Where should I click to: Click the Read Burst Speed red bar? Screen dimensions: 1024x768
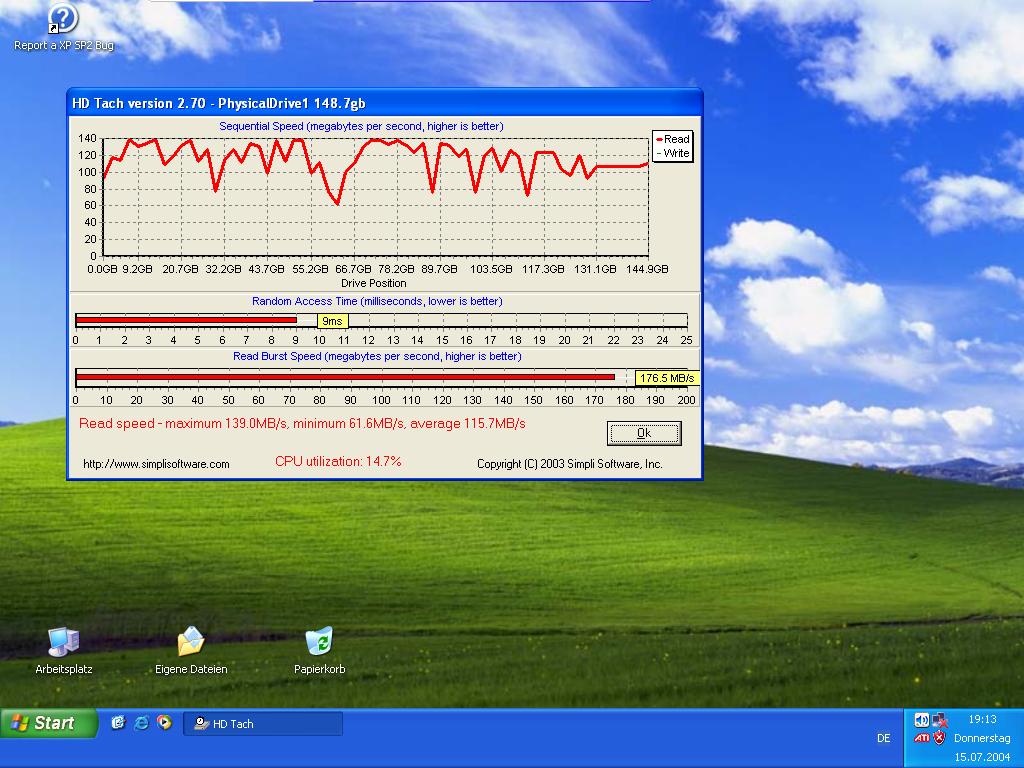tap(345, 377)
